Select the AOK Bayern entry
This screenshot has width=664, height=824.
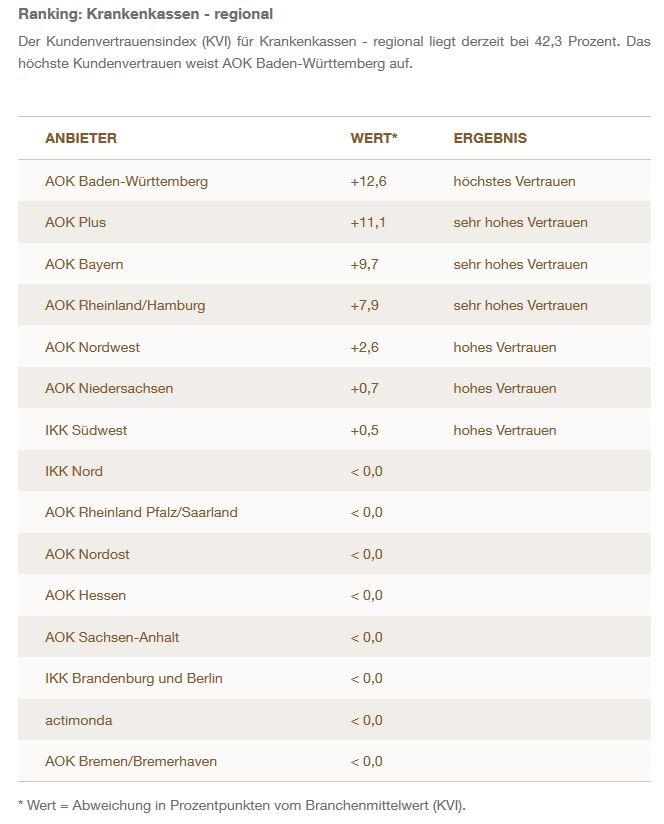tap(84, 264)
